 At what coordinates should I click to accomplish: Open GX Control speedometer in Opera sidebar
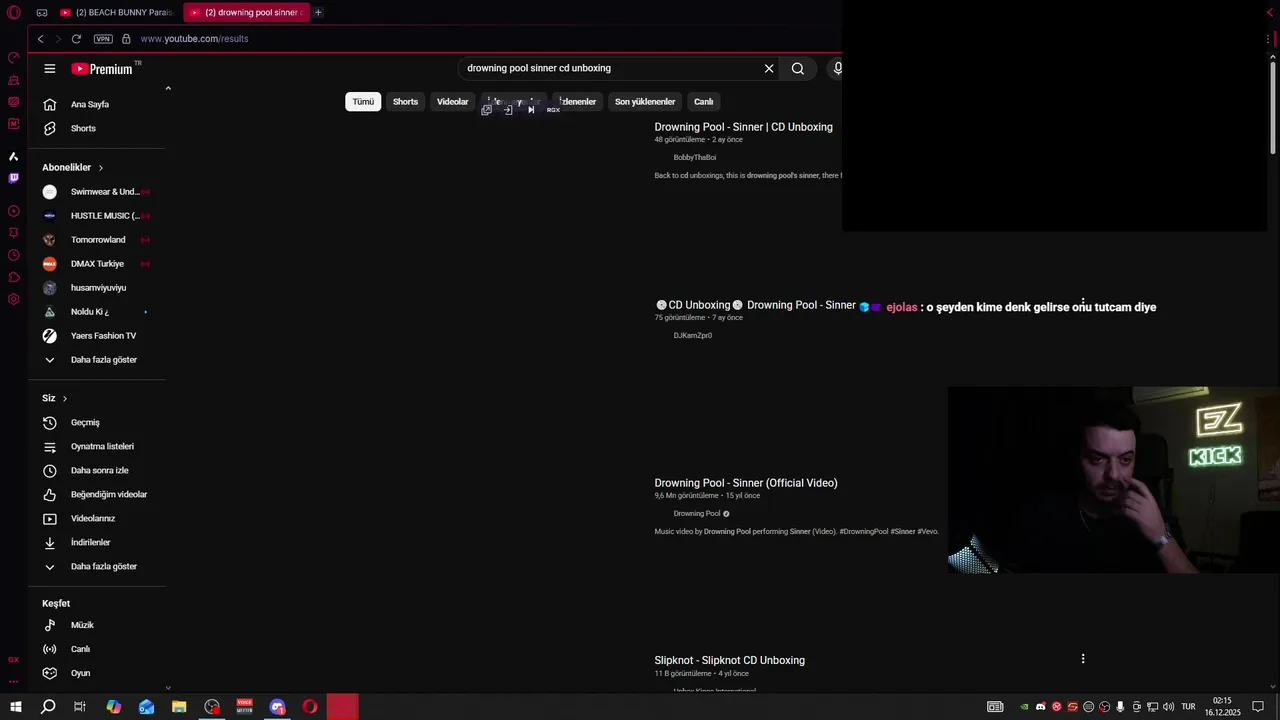(13, 57)
